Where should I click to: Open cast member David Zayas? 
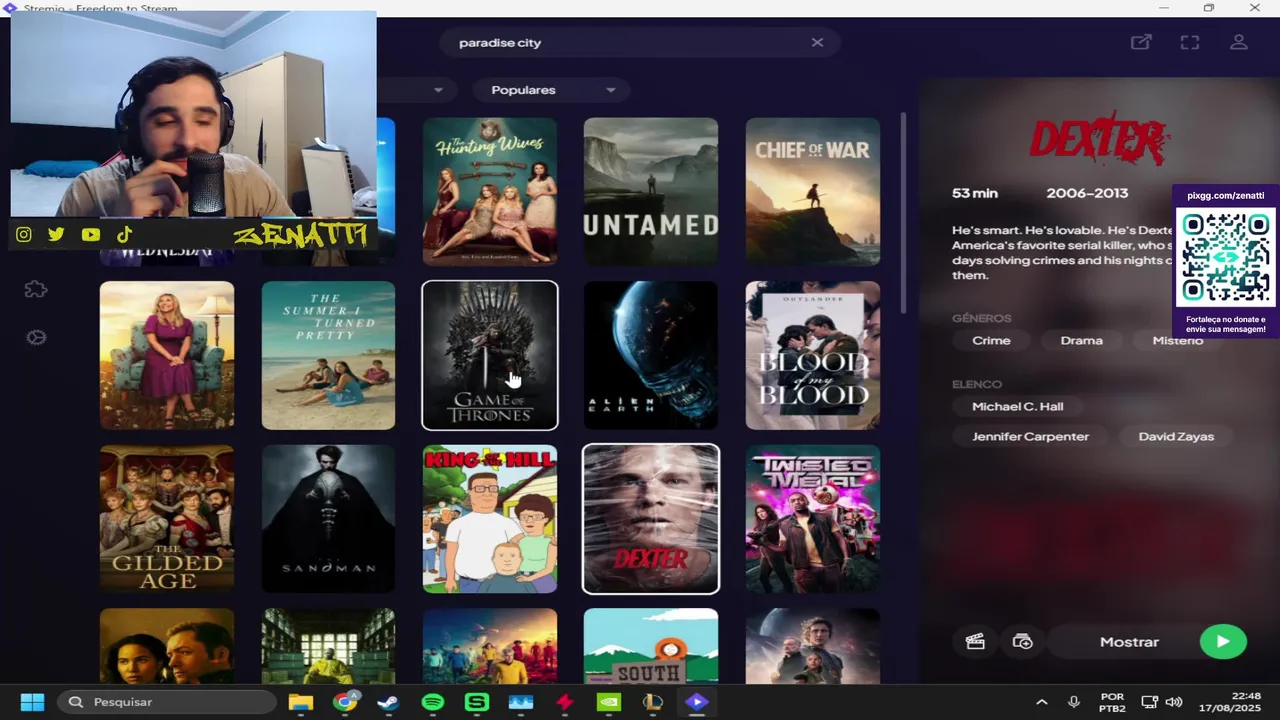point(1176,437)
